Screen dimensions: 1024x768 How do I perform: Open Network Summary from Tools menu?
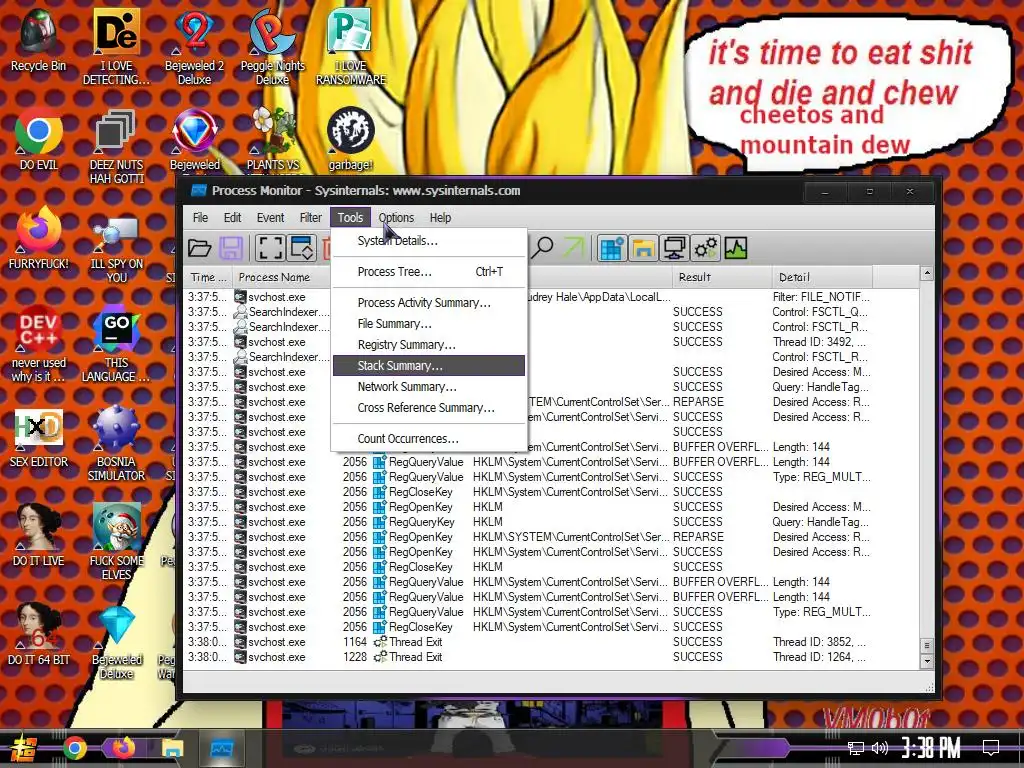coord(428,386)
